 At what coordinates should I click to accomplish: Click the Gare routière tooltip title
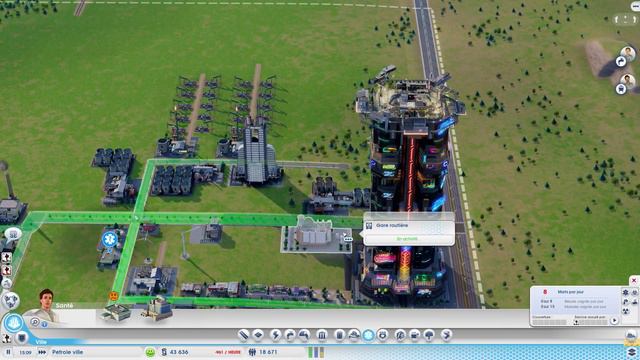click(x=392, y=225)
